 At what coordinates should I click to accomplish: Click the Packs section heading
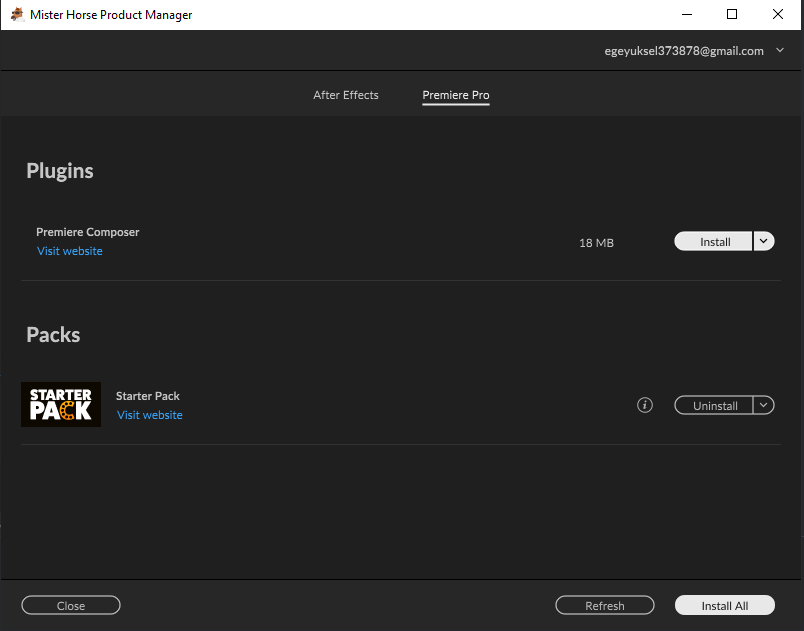click(x=53, y=335)
